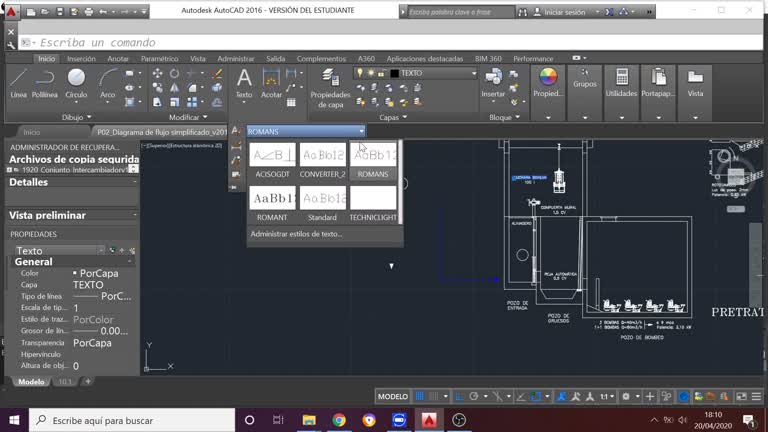Expand the Dibujo panel

point(76,117)
